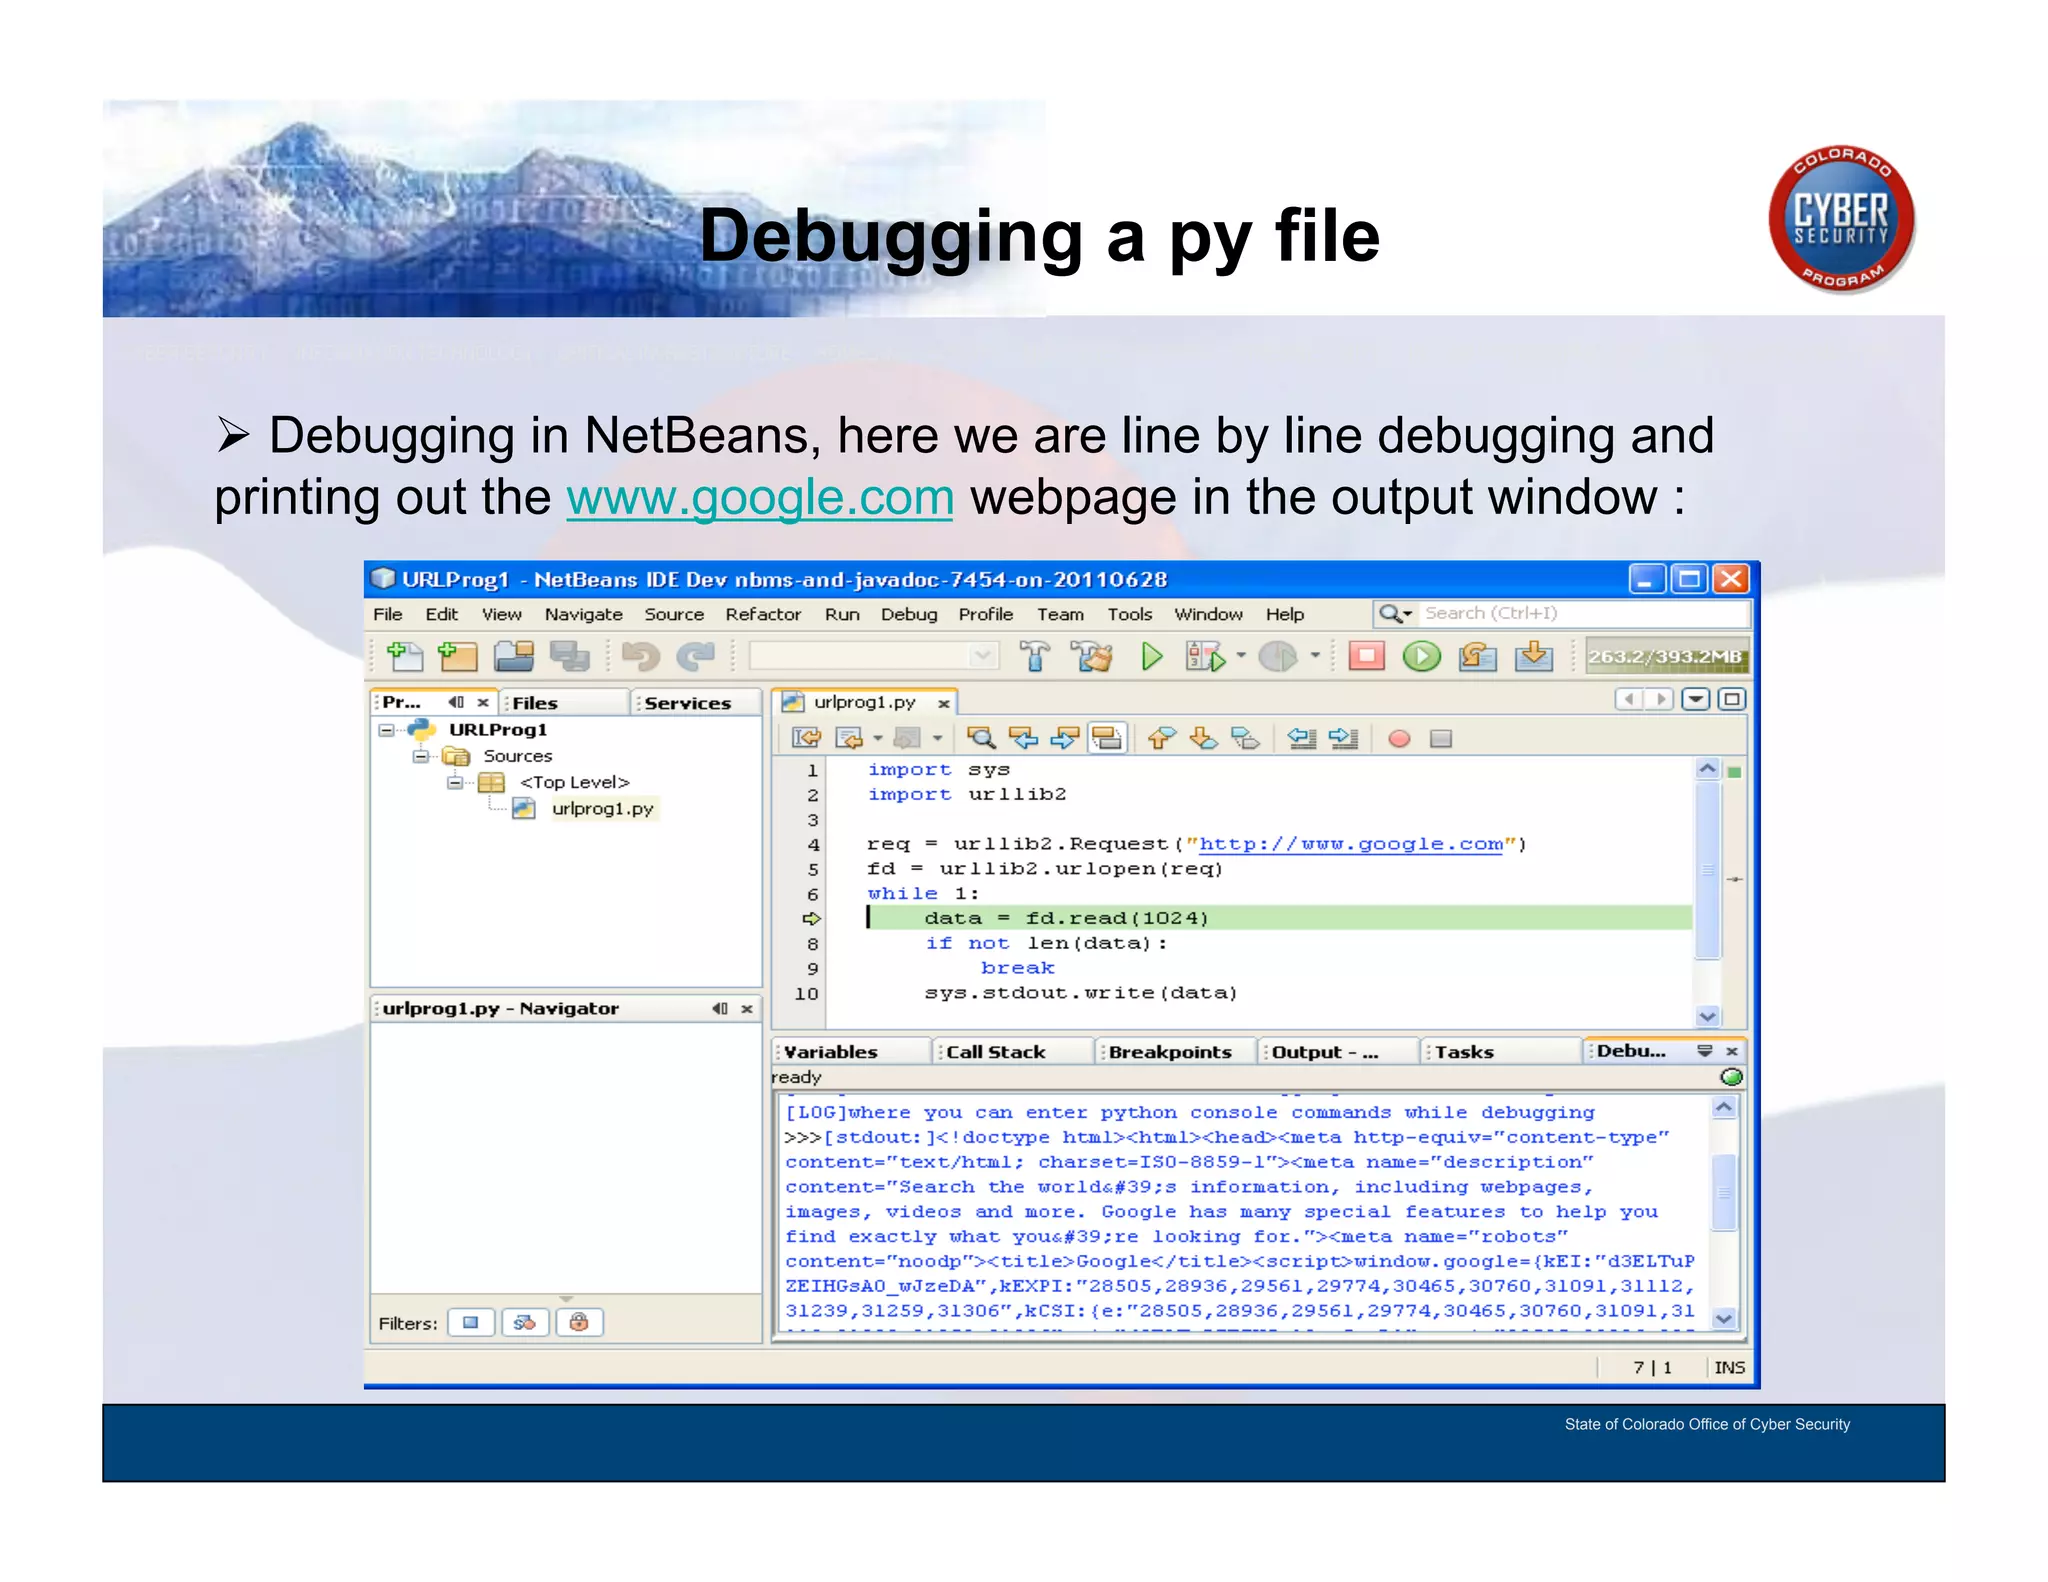This screenshot has width=2048, height=1582.
Task: Collapse the URLProg1 project node
Action: [386, 730]
